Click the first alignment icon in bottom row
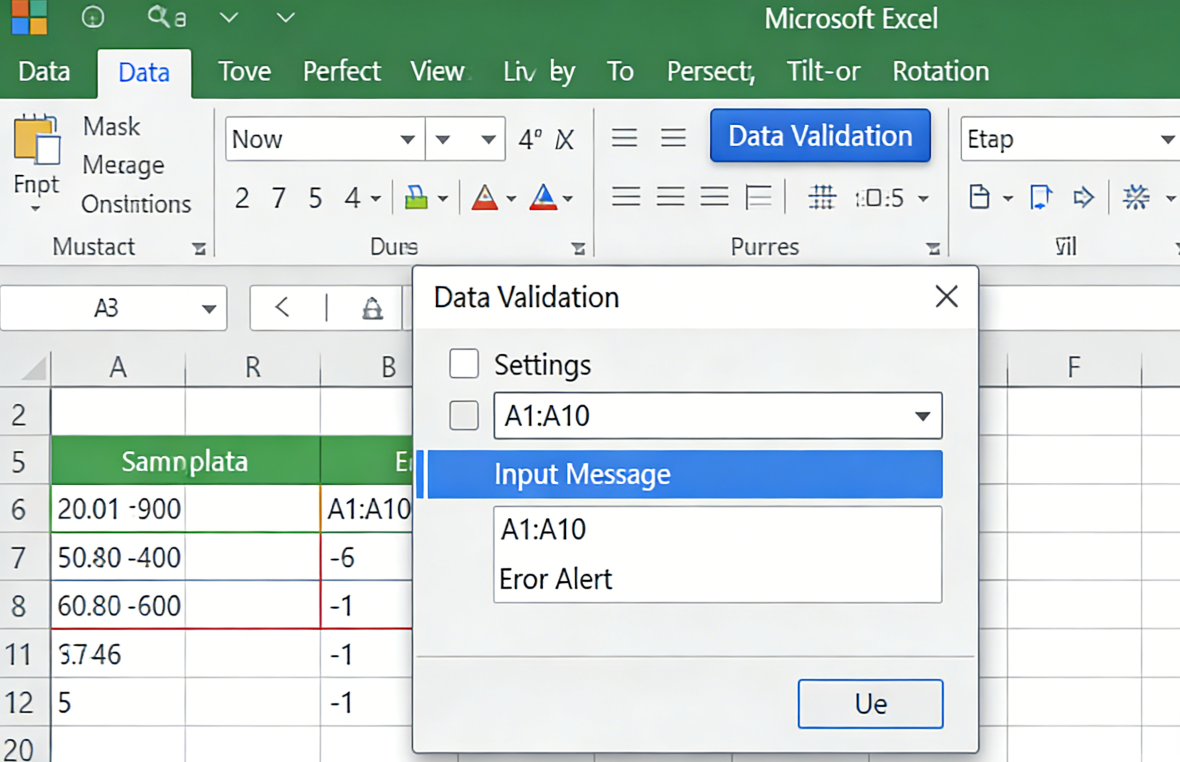1180x762 pixels. [626, 197]
